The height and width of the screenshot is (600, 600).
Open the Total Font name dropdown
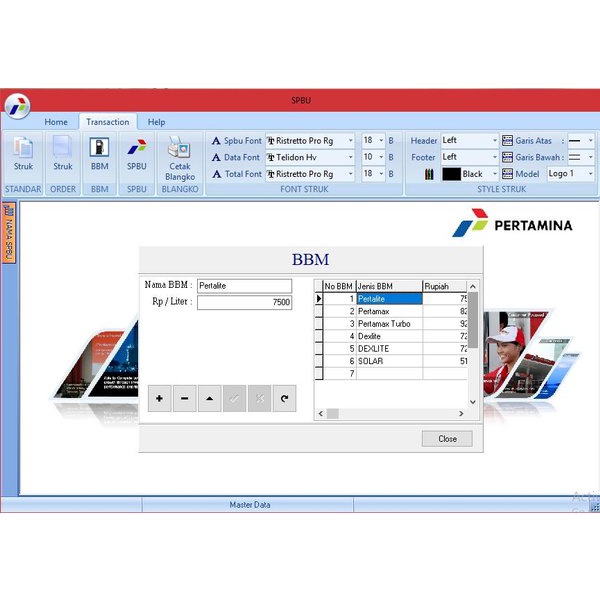[350, 174]
